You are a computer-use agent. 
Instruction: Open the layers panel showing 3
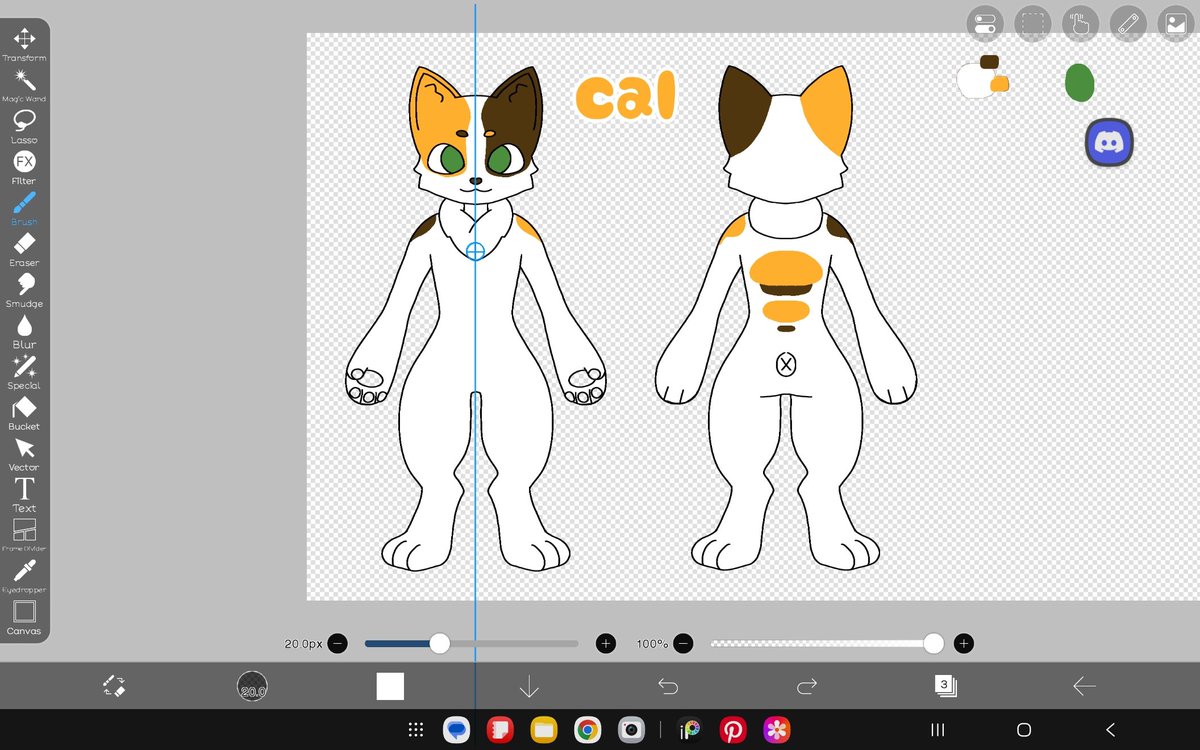945,686
